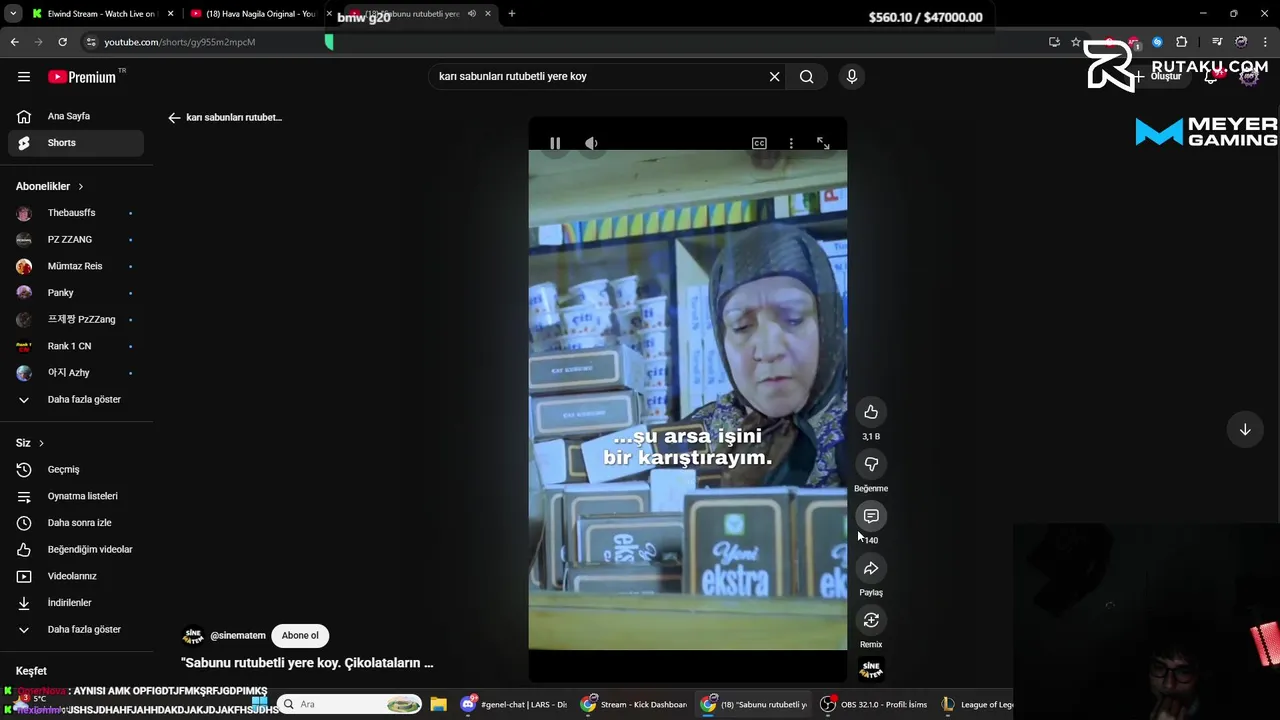Open a new browser tab

coord(512,14)
